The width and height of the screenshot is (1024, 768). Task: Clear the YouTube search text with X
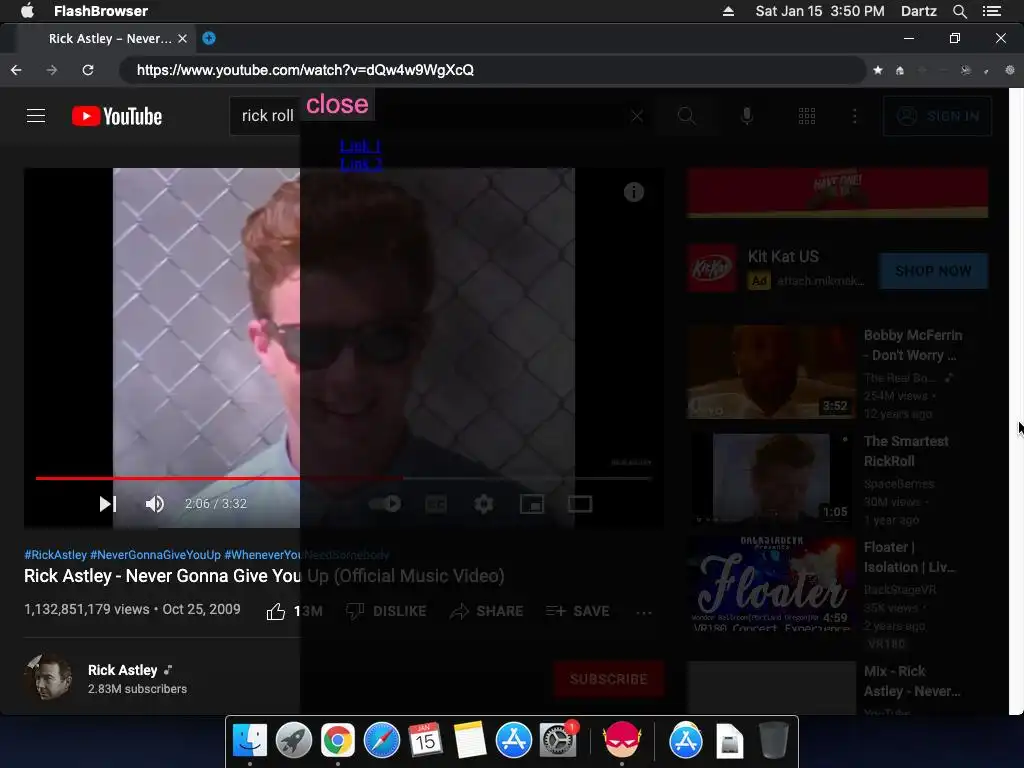pyautogui.click(x=637, y=116)
